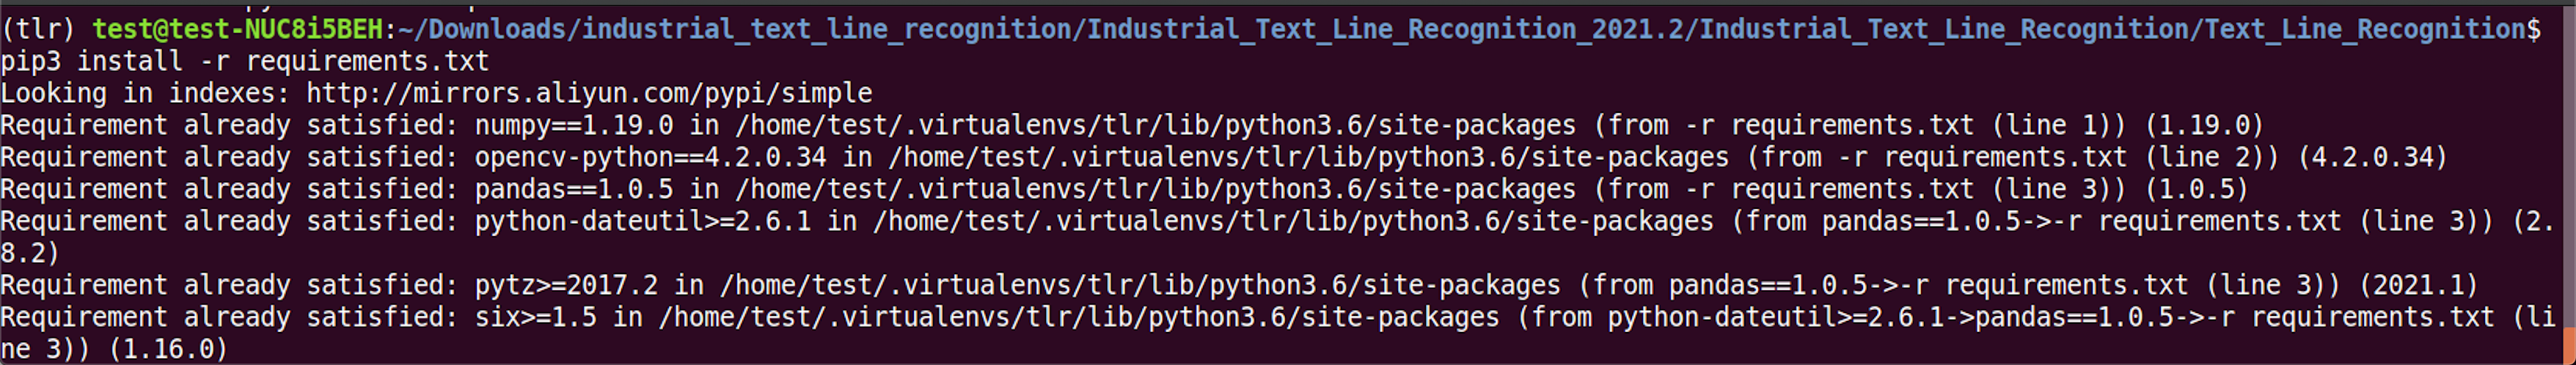This screenshot has width=2576, height=365.
Task: Click the opencv-python==4.2.0.34 requirement text
Action: click(650, 157)
